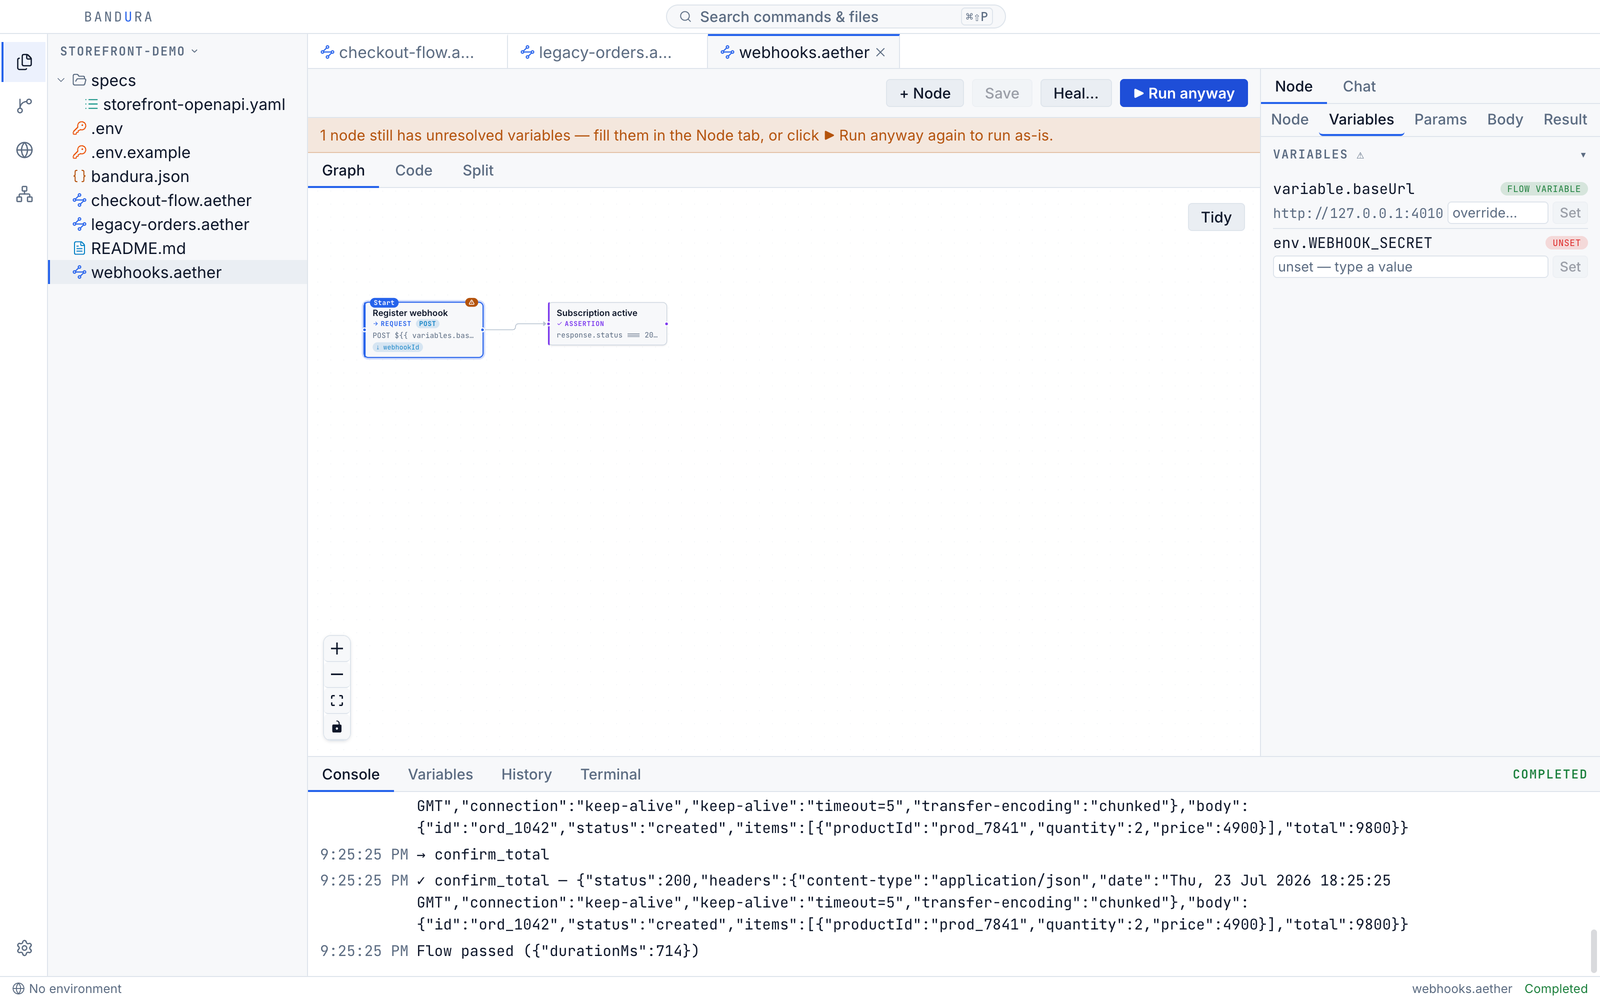Screen dimensions: 1600x1000
Task: Open the STOREFRONT-DEMO project dropdown
Action: [129, 51]
